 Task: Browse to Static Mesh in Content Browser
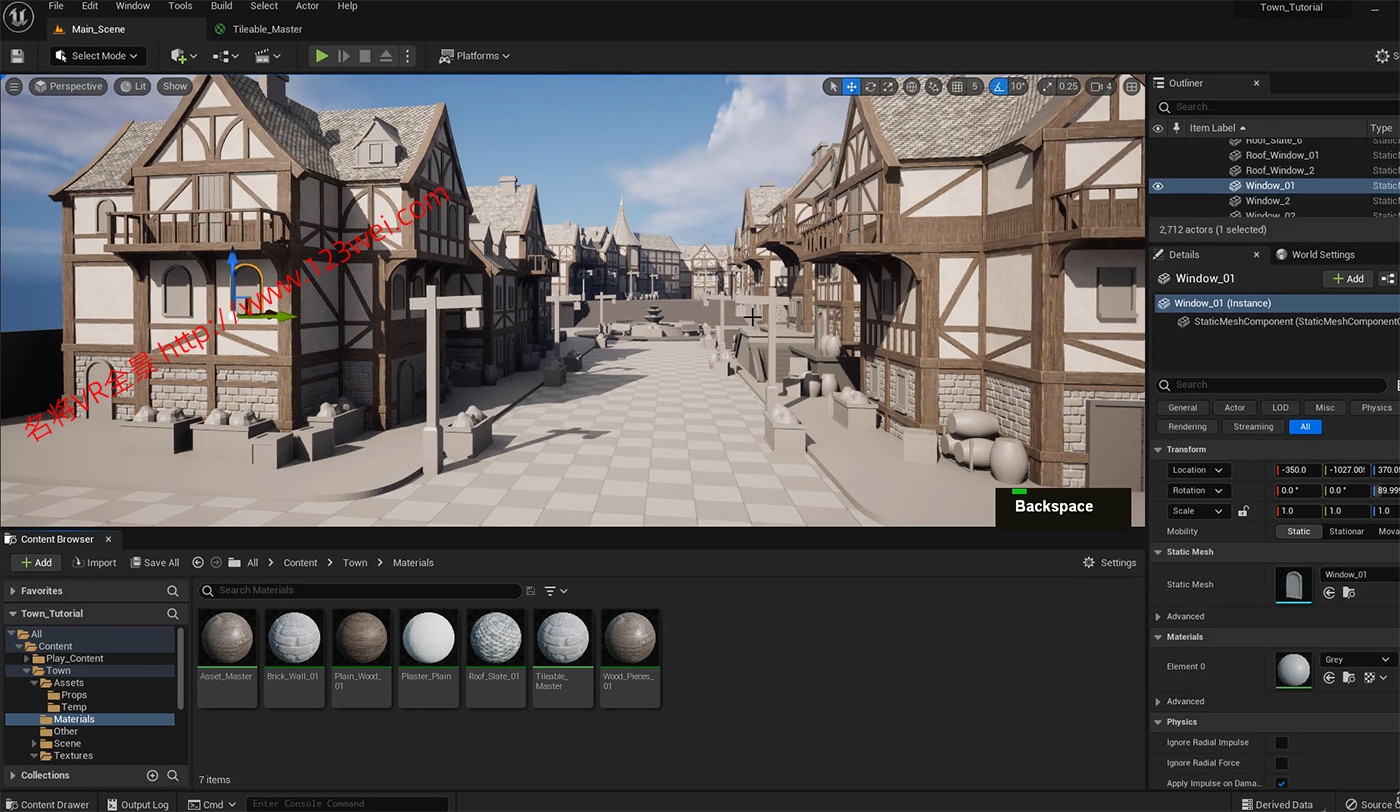pyautogui.click(x=1348, y=593)
